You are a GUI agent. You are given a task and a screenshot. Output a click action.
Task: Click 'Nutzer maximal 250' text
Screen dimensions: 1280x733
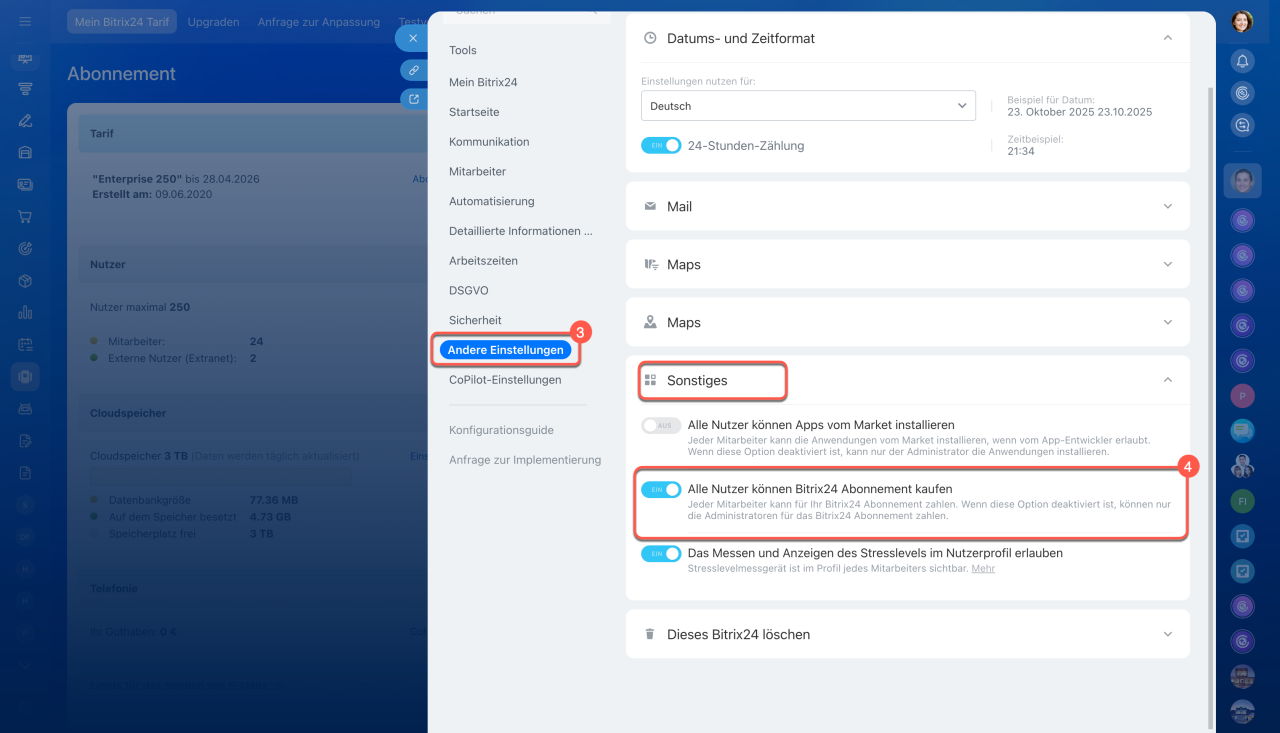tap(140, 307)
